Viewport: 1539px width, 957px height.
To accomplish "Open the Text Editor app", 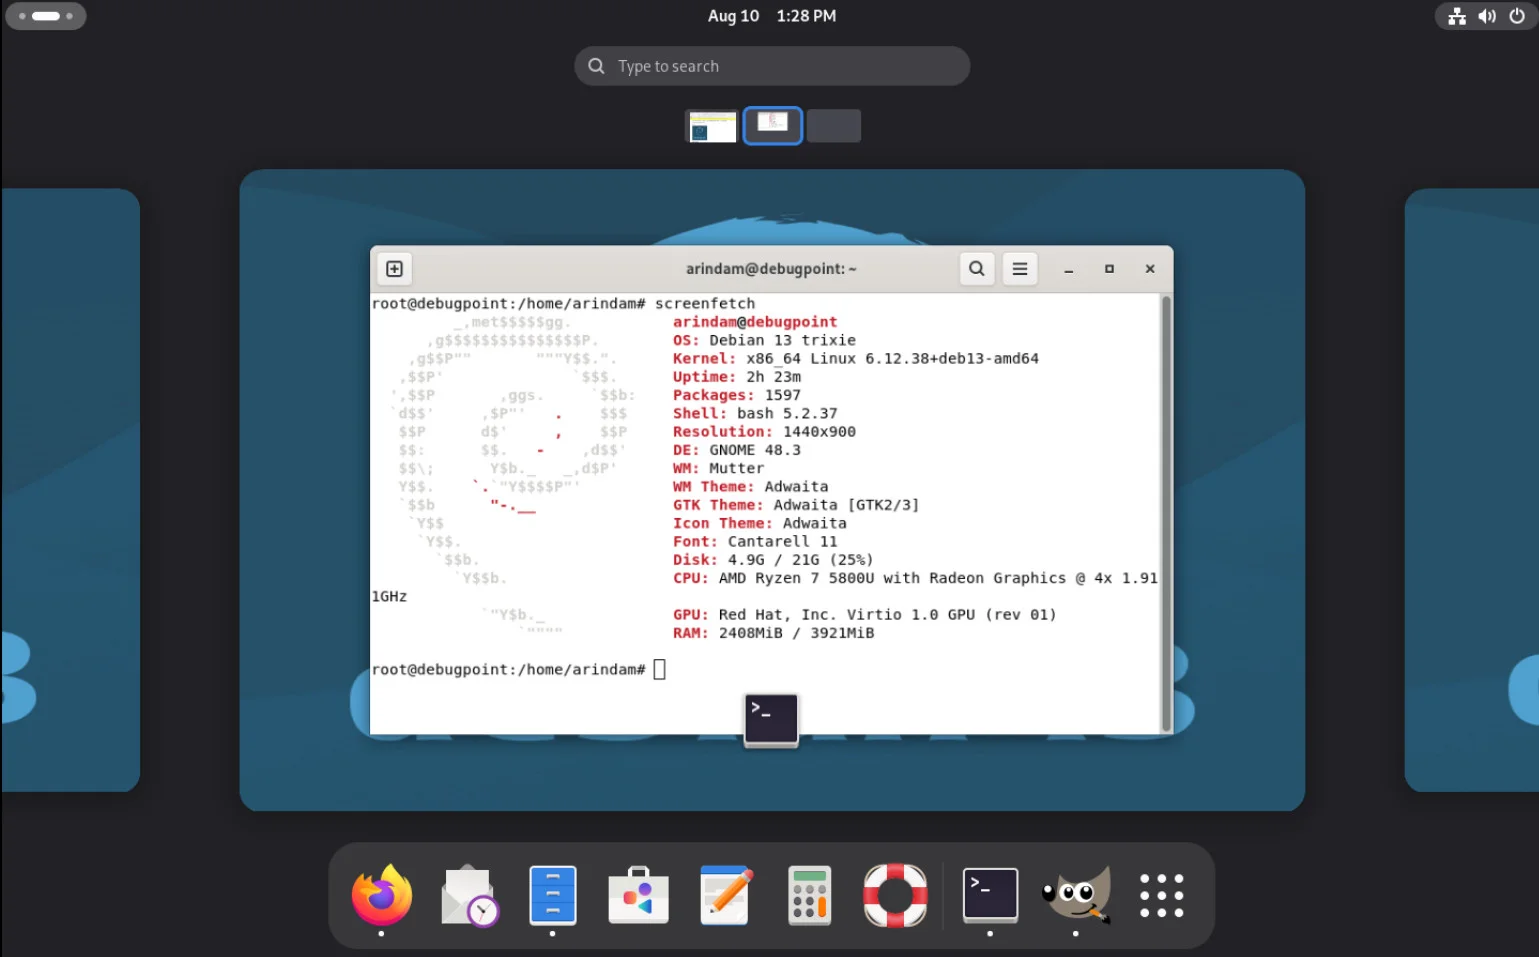I will point(724,895).
